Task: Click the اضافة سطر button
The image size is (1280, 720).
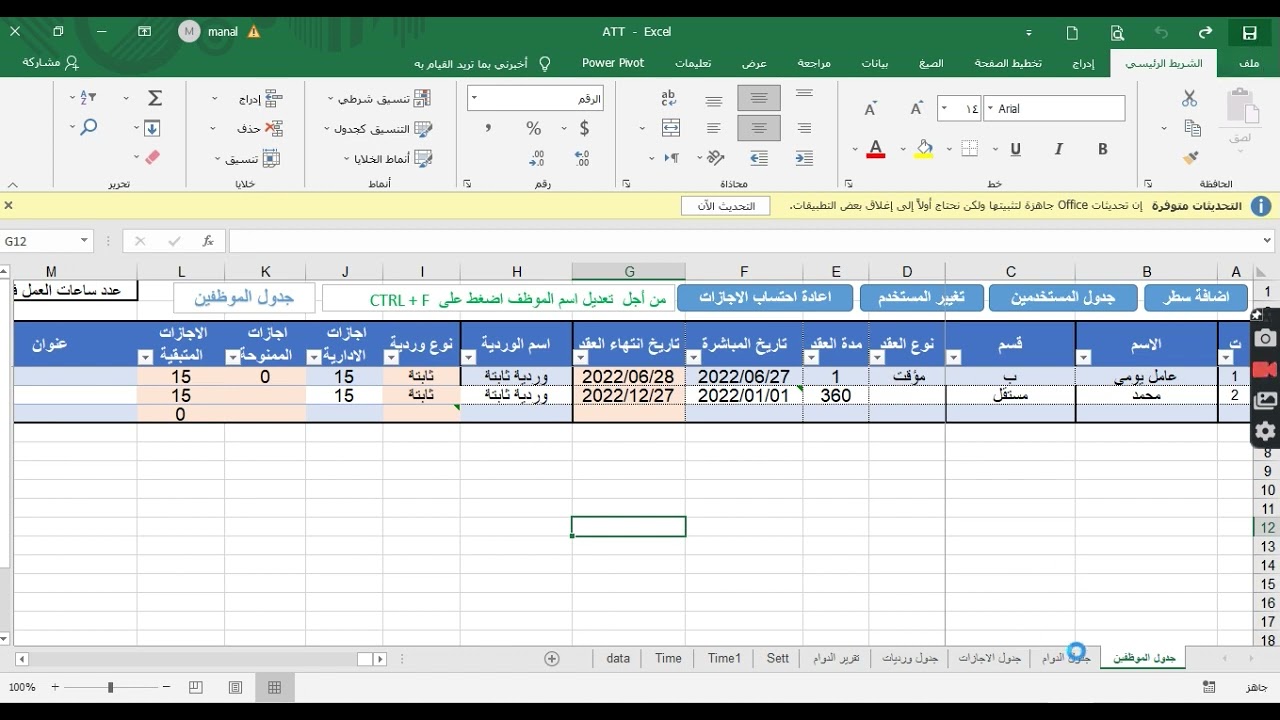Action: [1196, 298]
